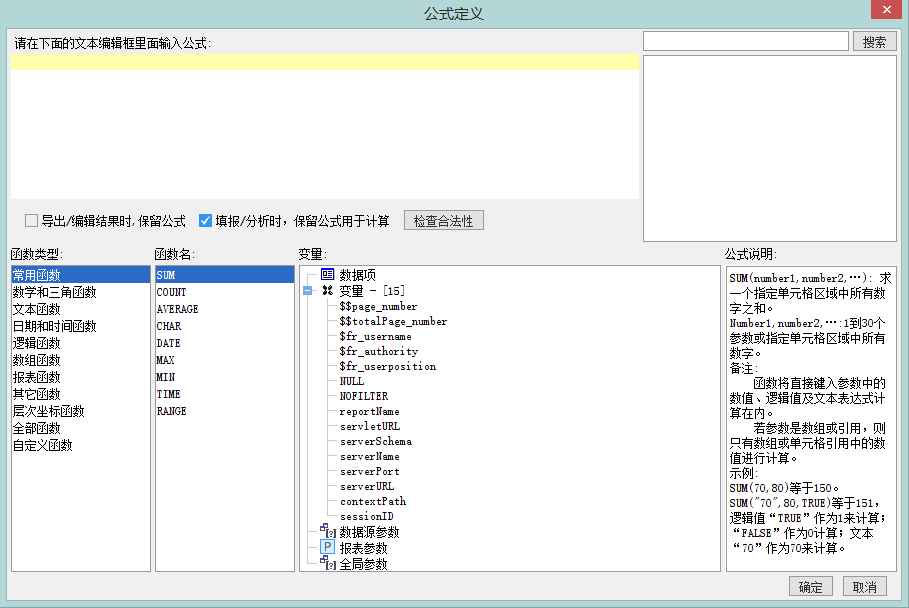Screen dimensions: 909x608
Task: Click the 数据项 table icon
Action: click(328, 274)
